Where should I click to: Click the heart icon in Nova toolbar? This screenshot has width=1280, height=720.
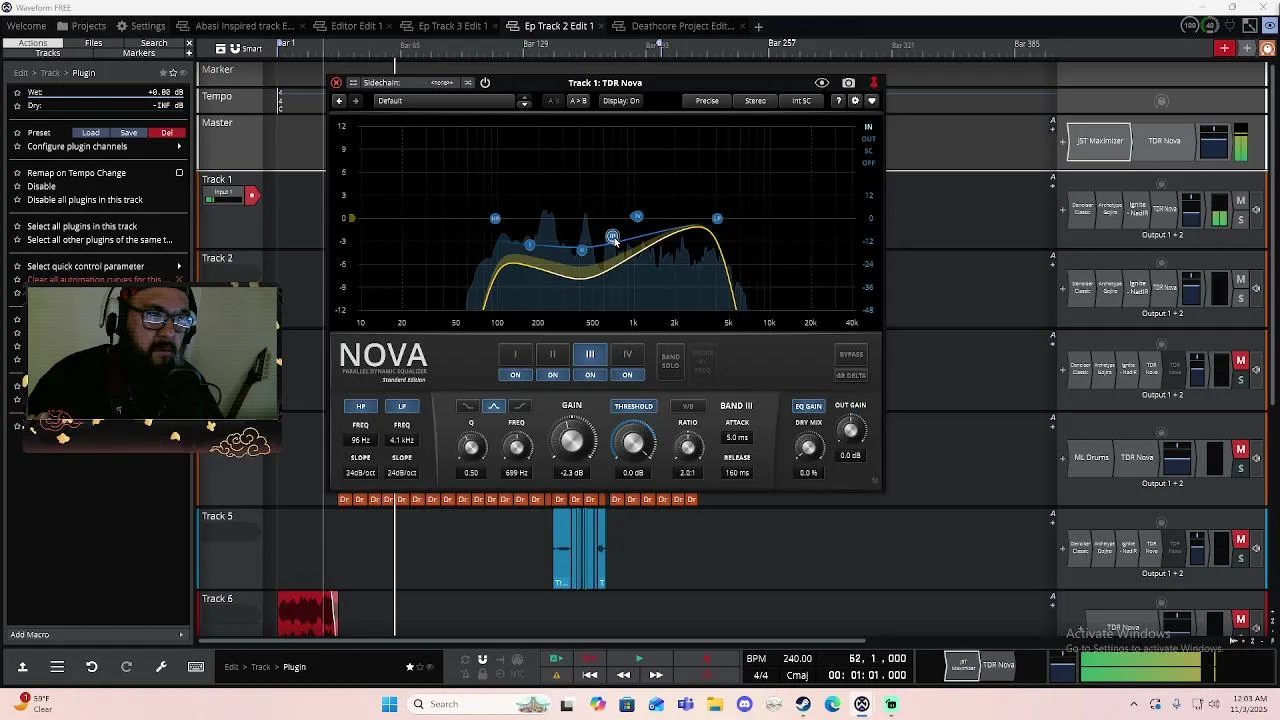(871, 101)
